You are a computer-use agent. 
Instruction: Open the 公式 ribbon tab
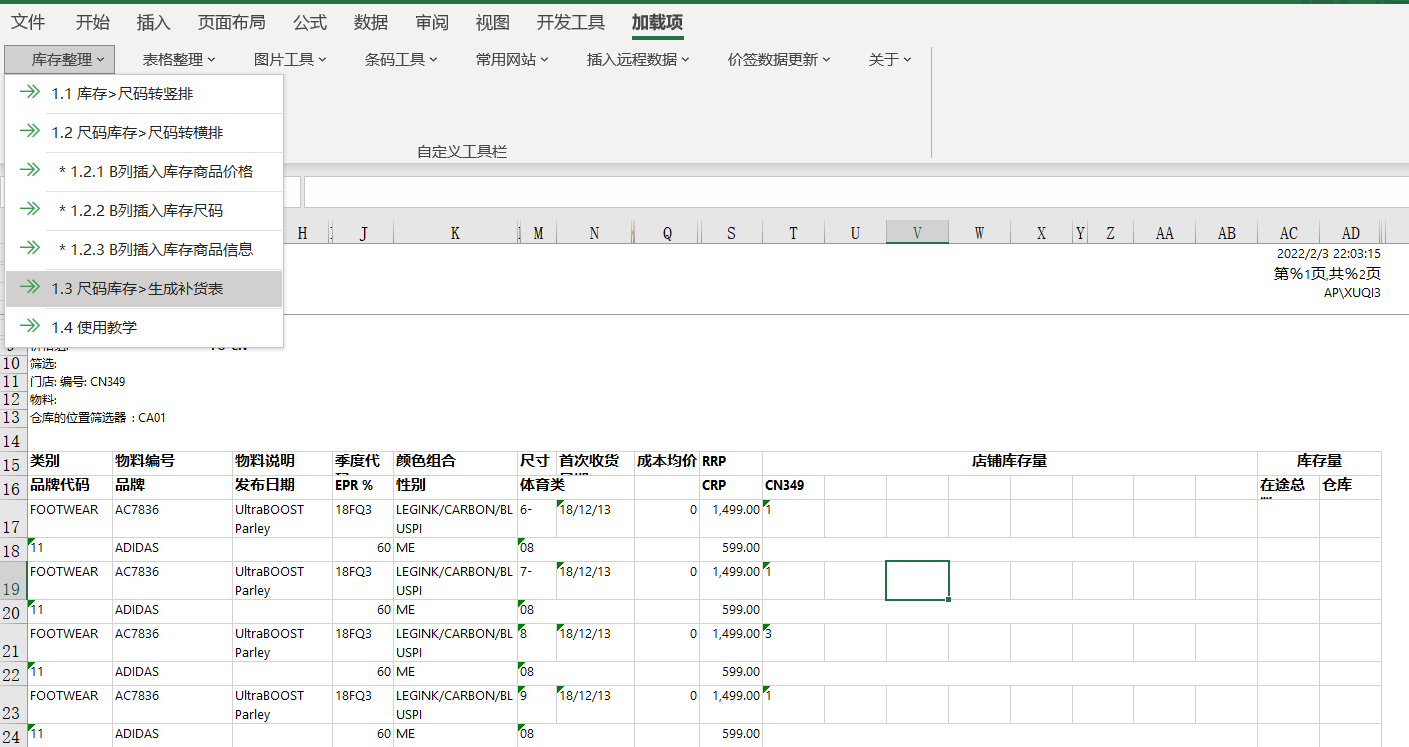point(310,22)
